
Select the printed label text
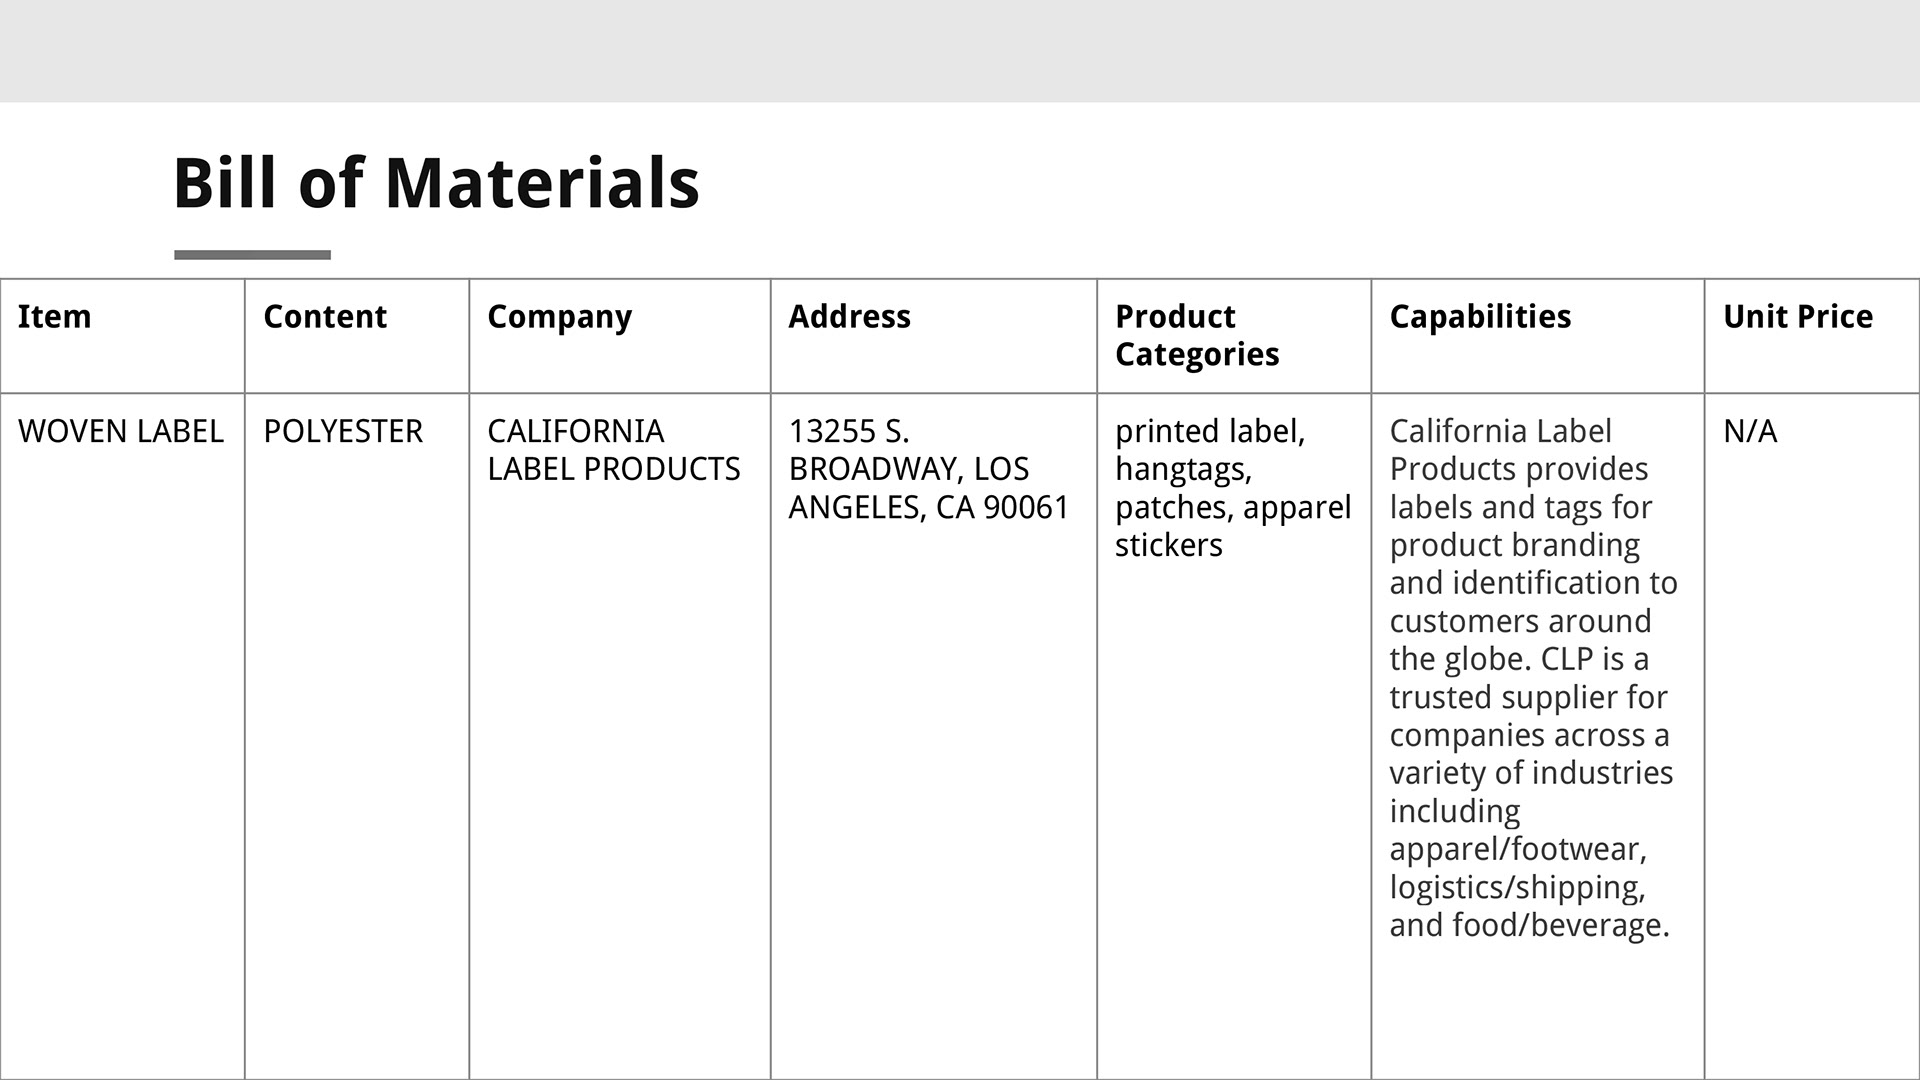[1210, 432]
